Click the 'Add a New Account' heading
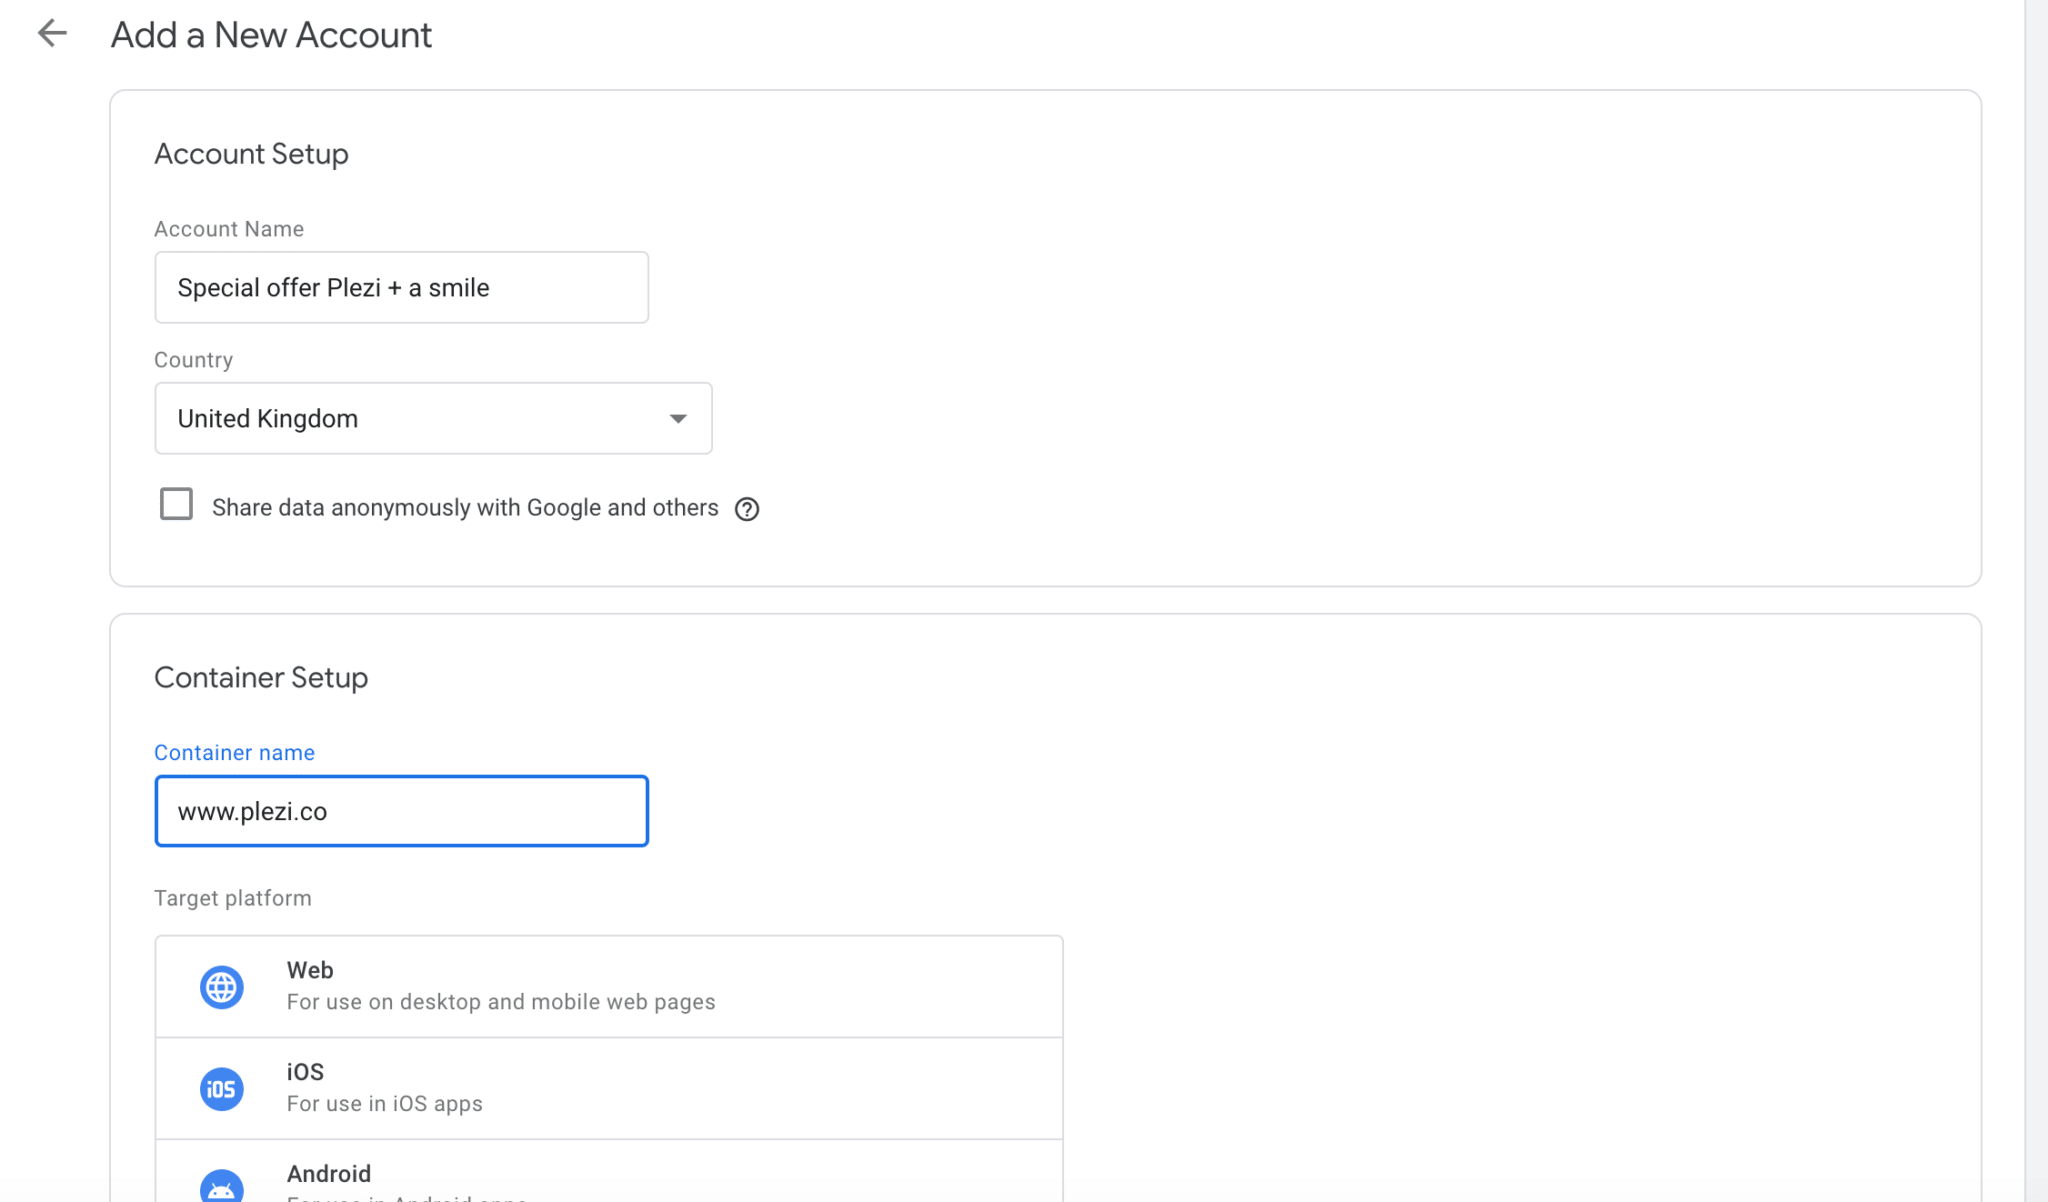 click(x=271, y=35)
